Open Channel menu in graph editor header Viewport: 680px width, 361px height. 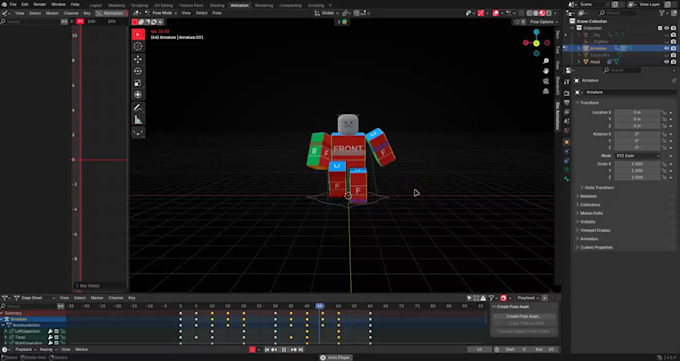pos(71,13)
